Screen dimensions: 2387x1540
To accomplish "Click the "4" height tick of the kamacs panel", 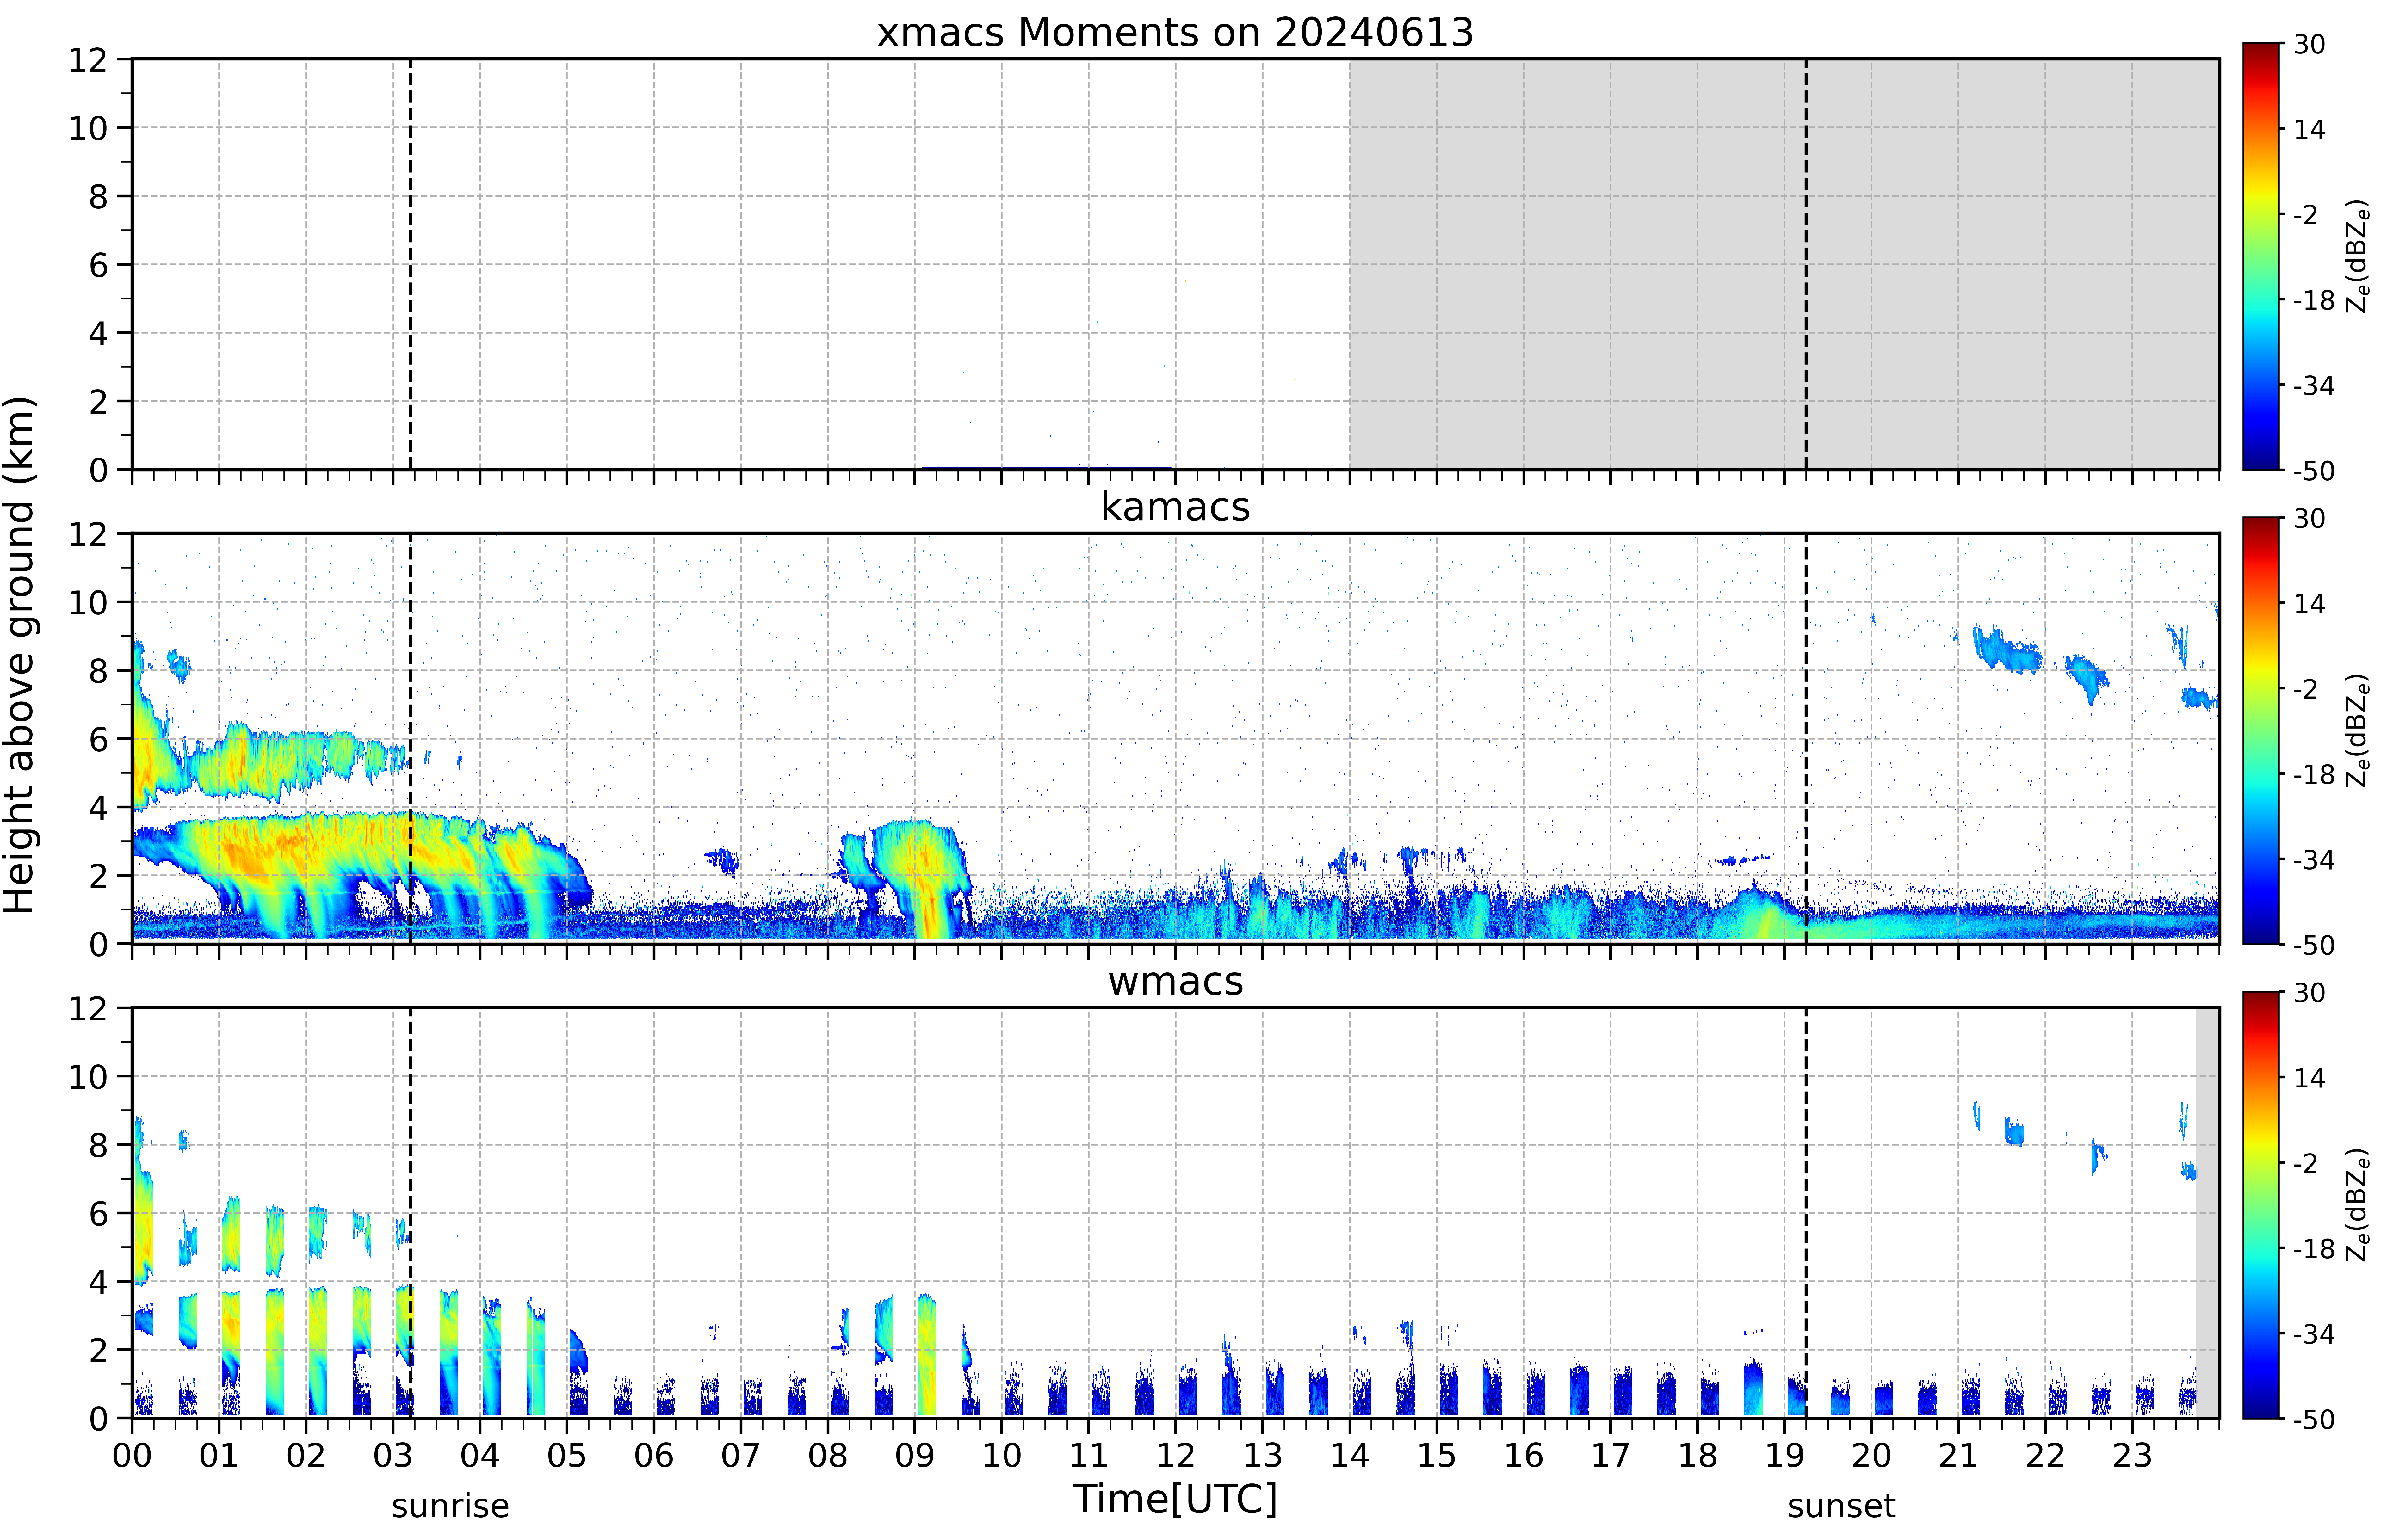I will [x=98, y=807].
